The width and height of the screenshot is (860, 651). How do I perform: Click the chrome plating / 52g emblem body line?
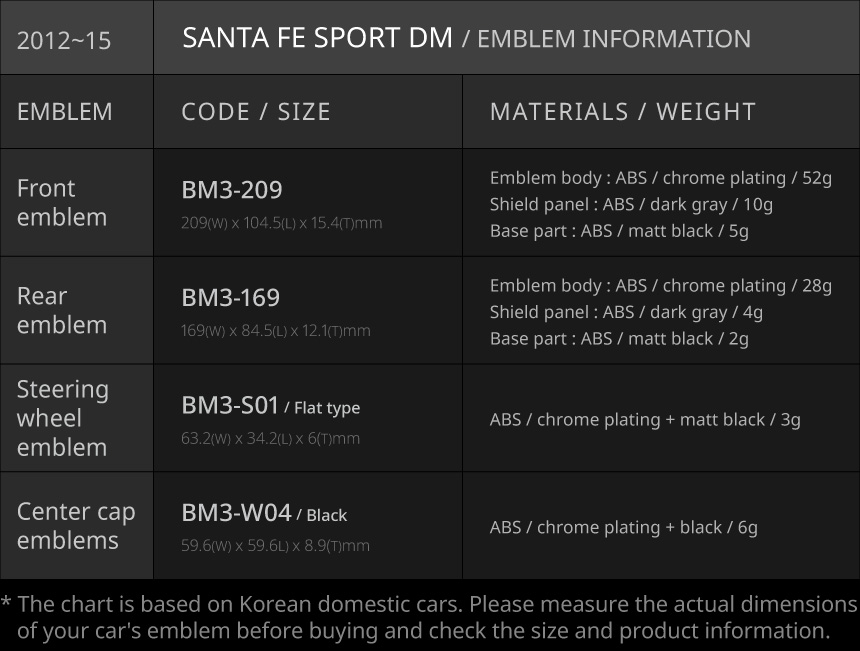[x=660, y=178]
